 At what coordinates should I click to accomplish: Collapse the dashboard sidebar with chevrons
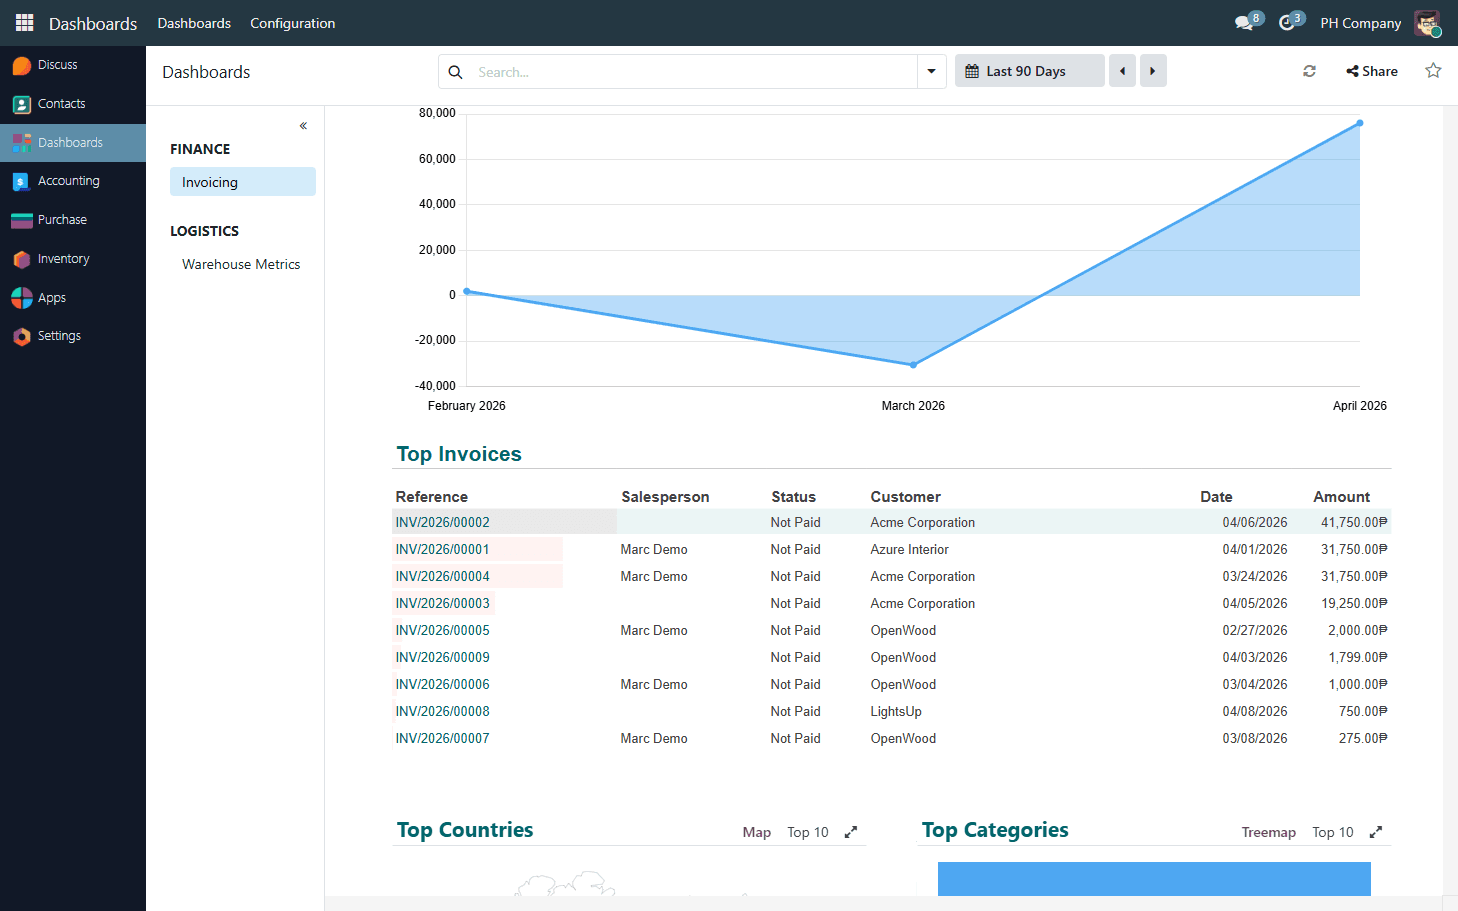pyautogui.click(x=302, y=125)
